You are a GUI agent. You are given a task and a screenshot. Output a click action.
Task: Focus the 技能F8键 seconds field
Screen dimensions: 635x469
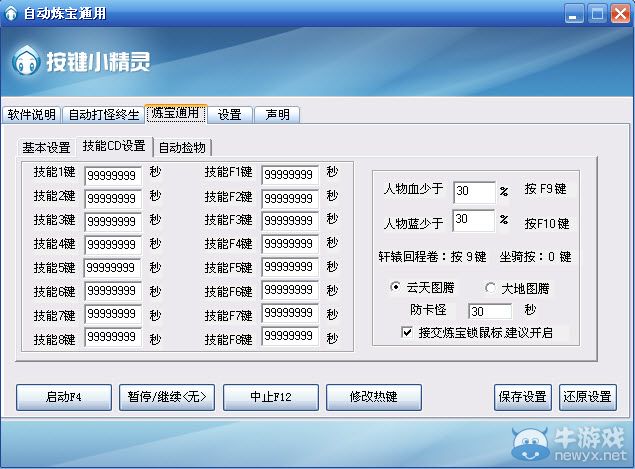(x=290, y=336)
